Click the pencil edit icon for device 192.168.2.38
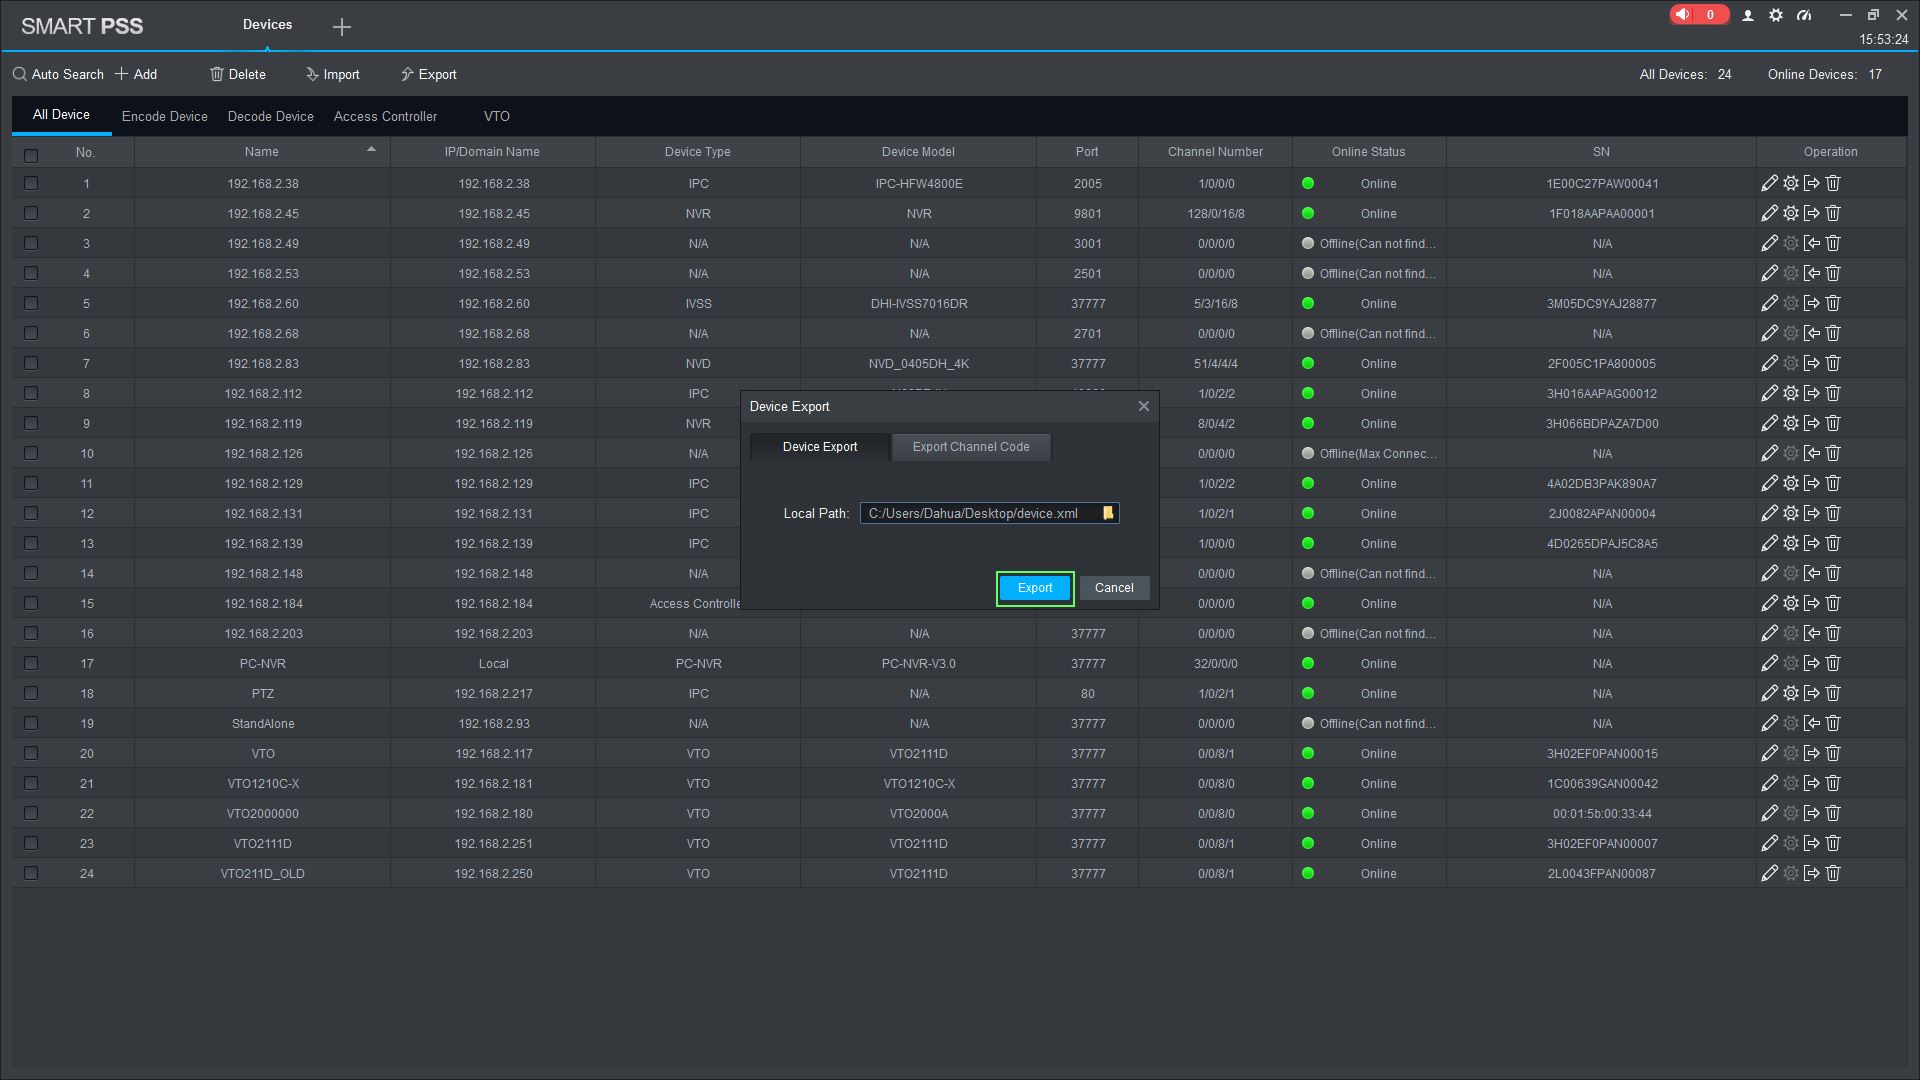1920x1080 pixels. pos(1769,184)
